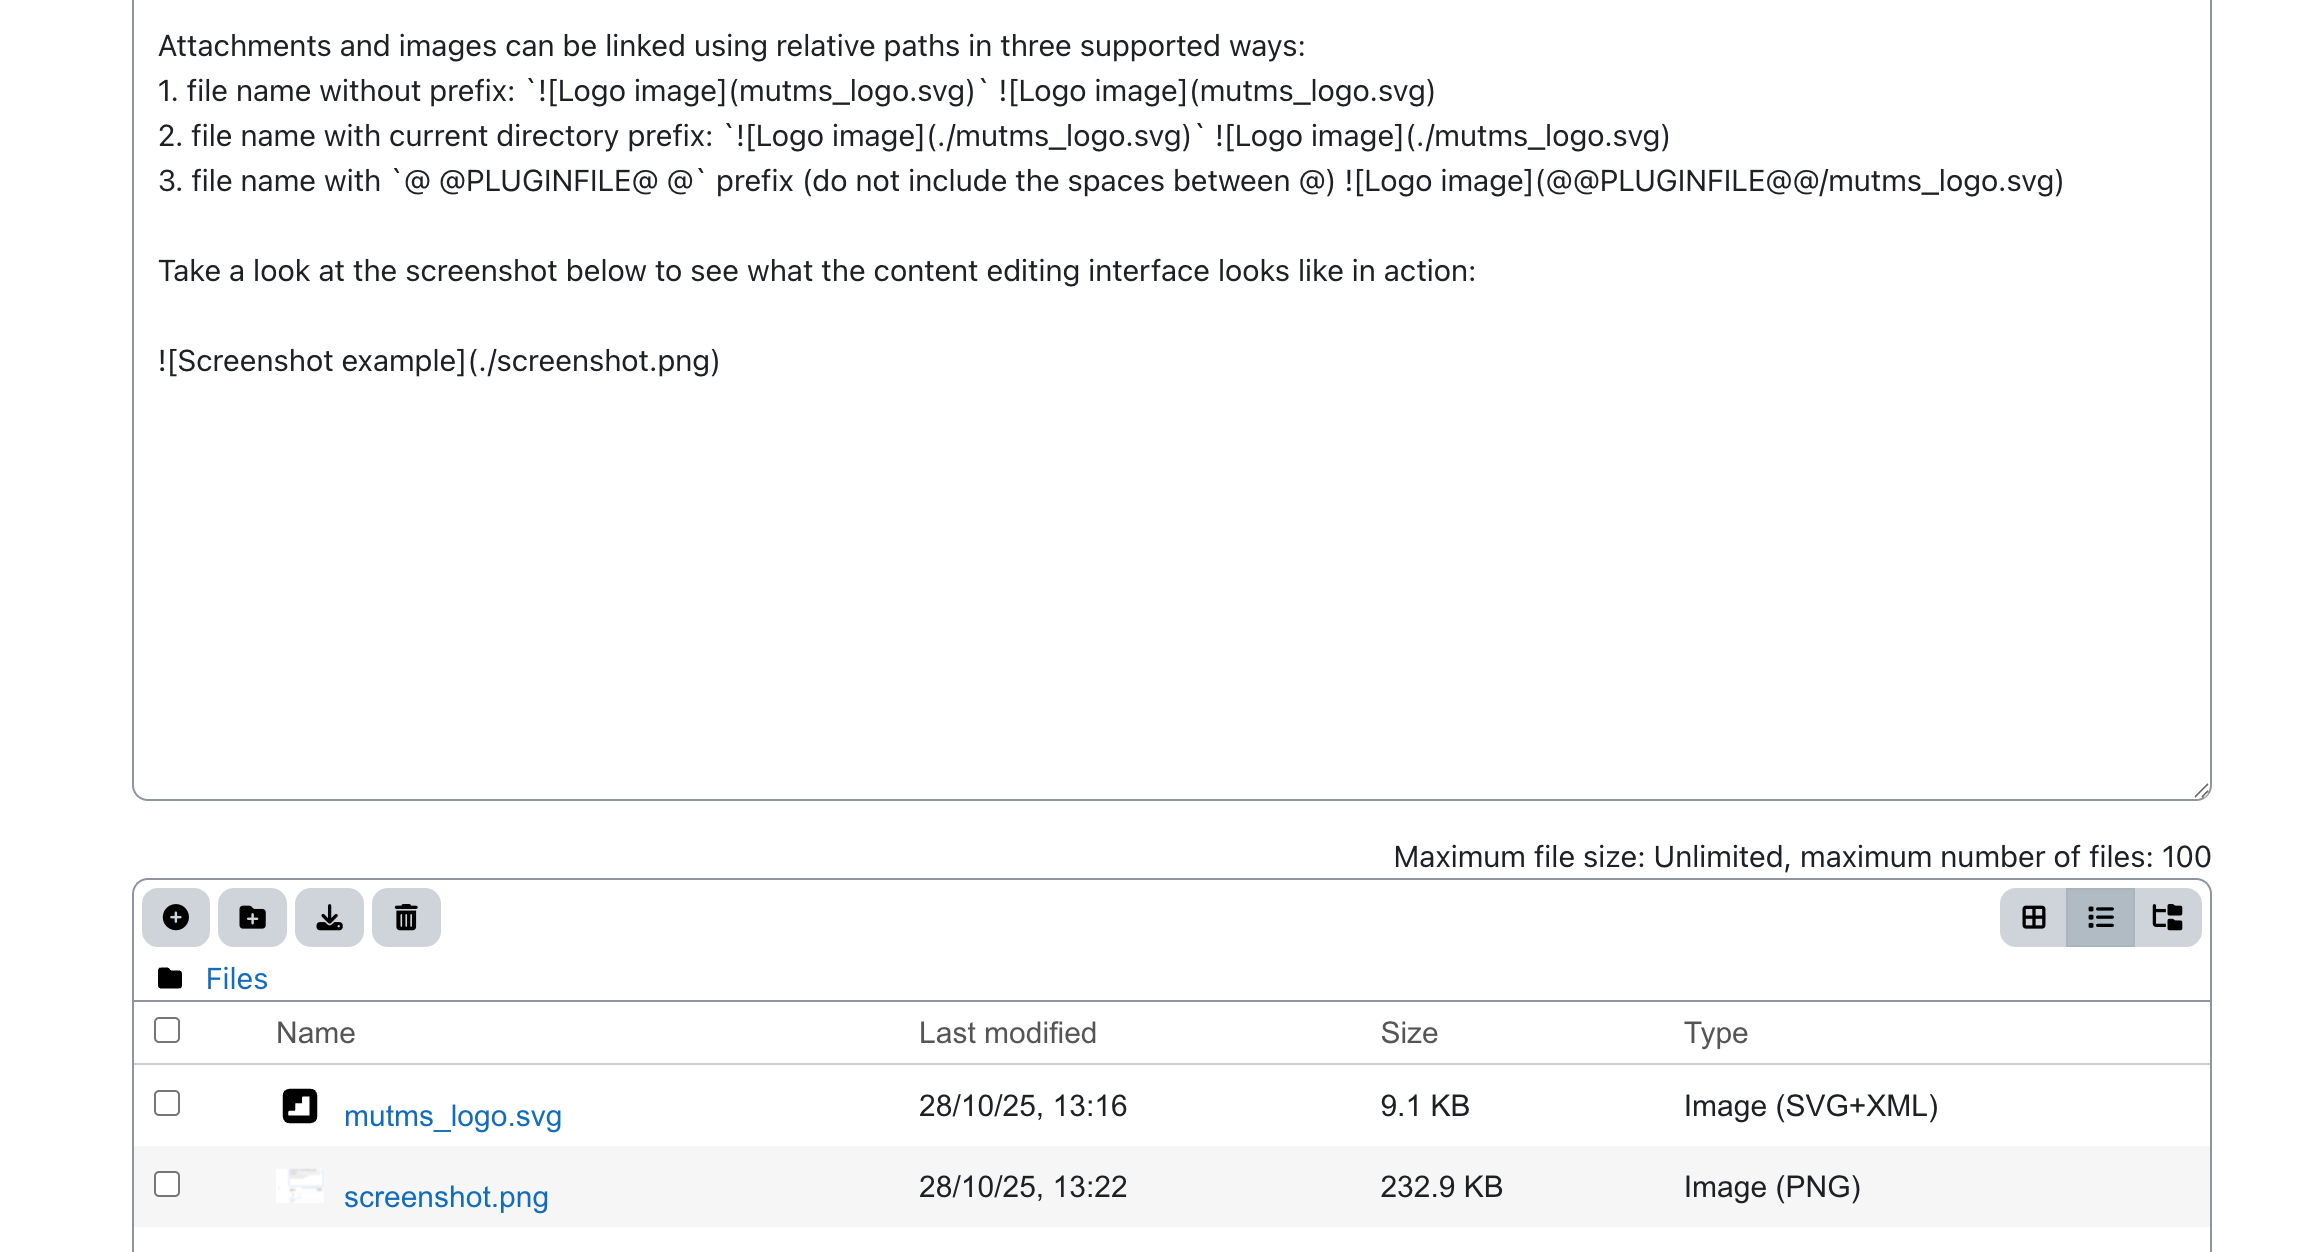Open the Files breadcrumb link
The height and width of the screenshot is (1252, 2308).
(236, 979)
